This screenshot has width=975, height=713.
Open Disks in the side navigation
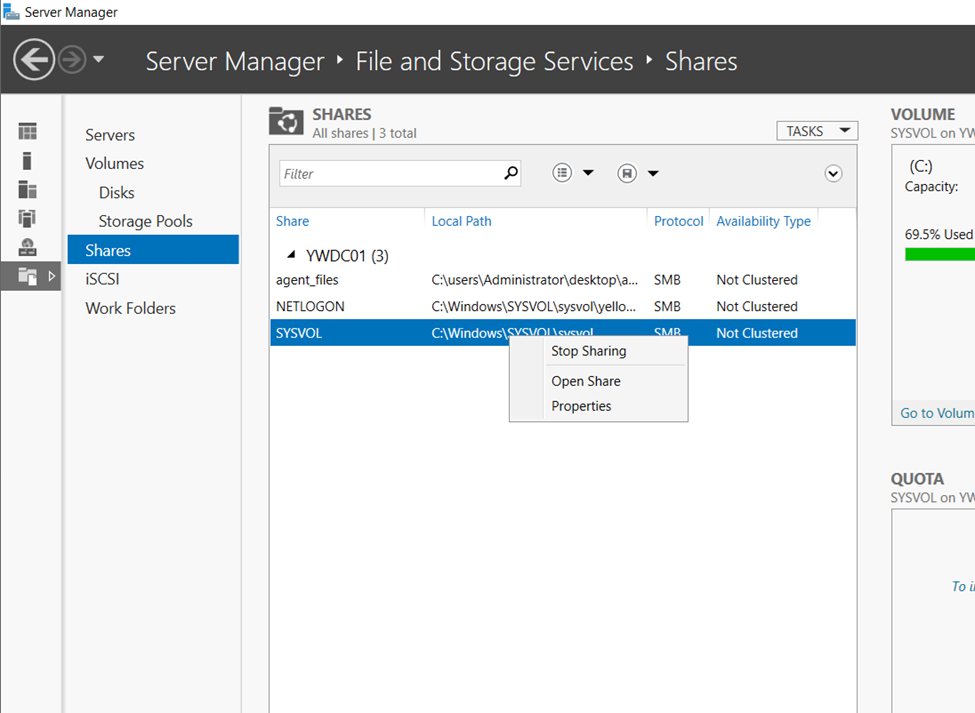(116, 193)
